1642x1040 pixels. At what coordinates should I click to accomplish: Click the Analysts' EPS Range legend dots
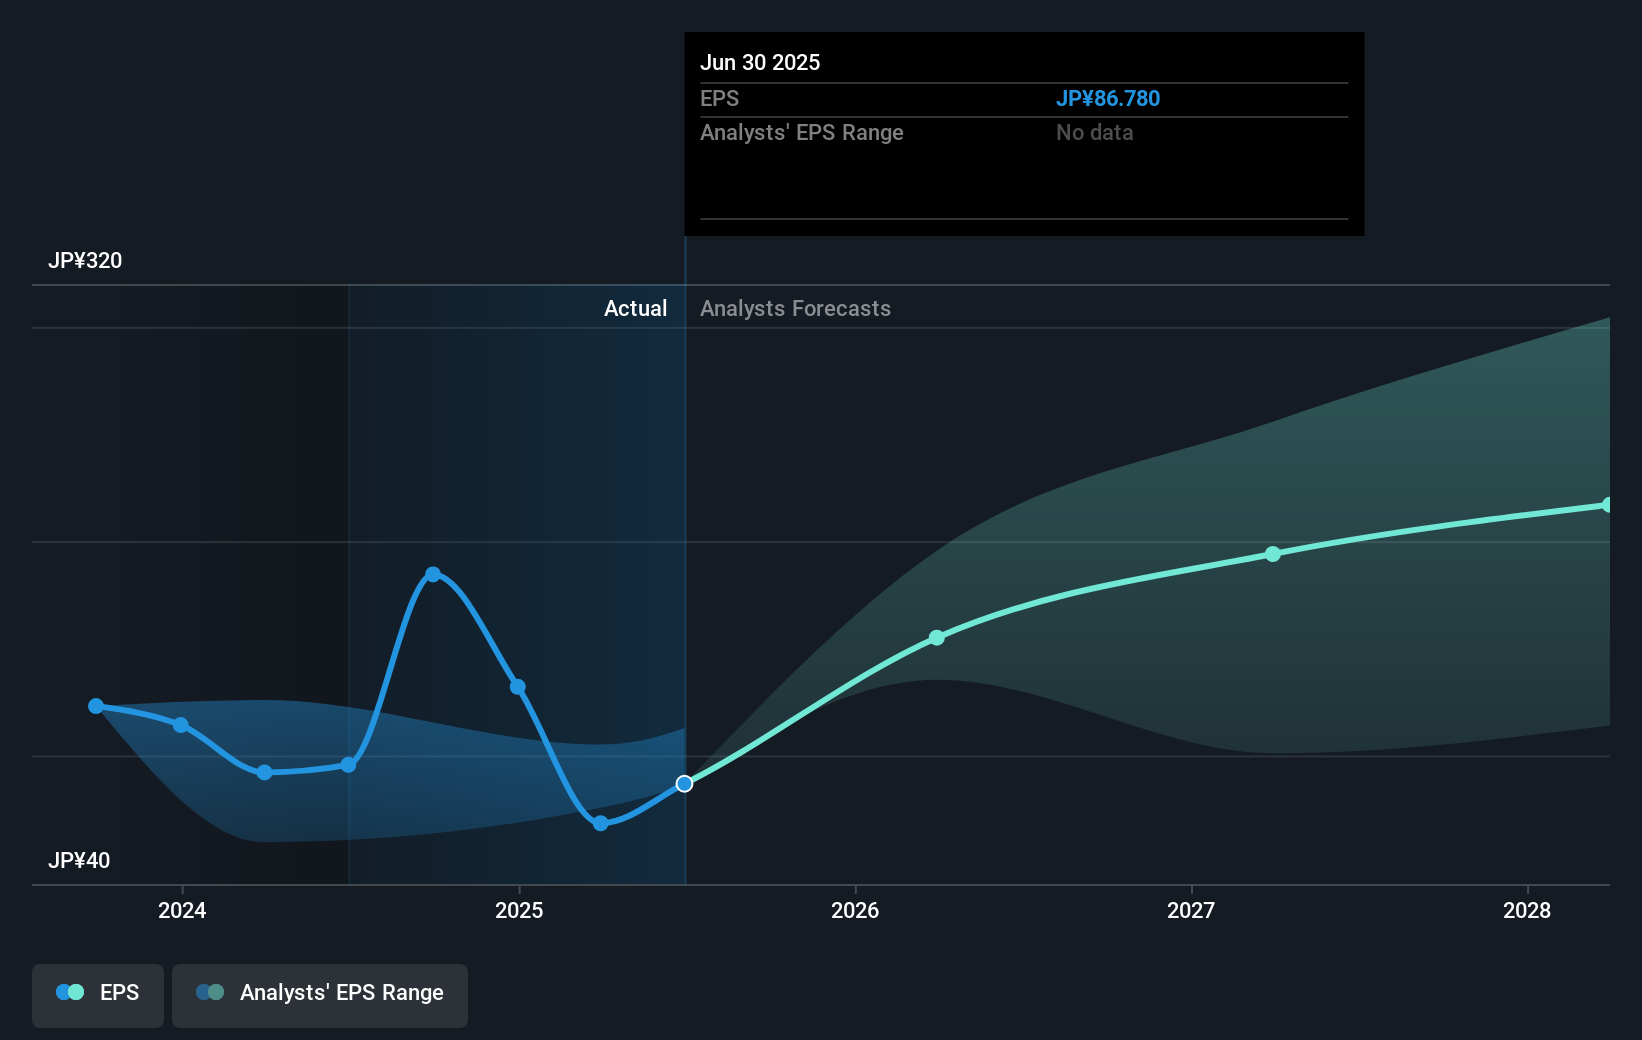click(210, 992)
